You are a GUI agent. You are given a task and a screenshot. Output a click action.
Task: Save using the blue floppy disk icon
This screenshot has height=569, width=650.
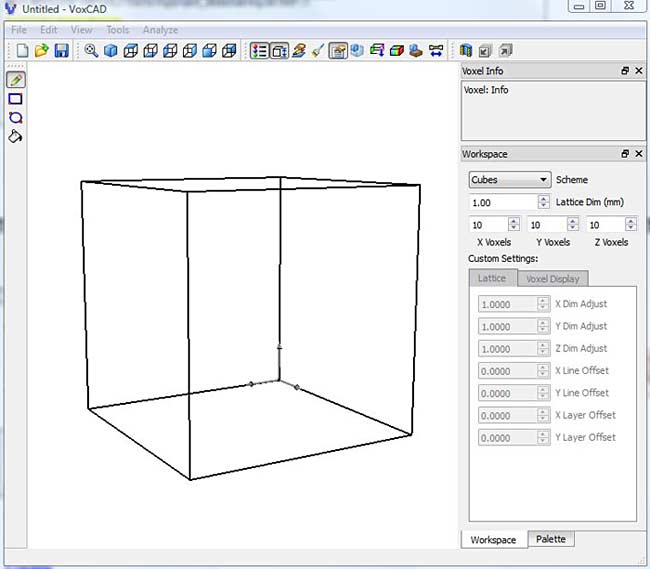point(61,51)
